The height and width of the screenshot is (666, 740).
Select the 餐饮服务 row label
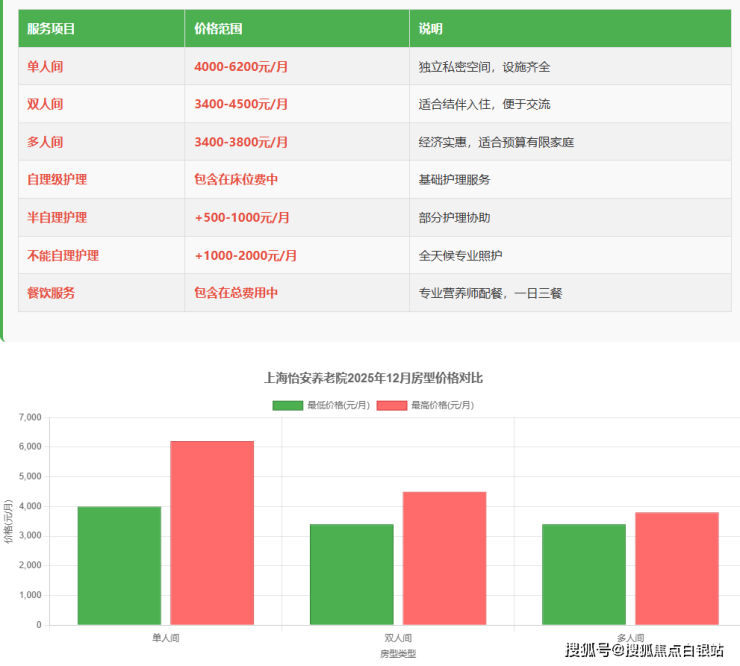pyautogui.click(x=51, y=293)
